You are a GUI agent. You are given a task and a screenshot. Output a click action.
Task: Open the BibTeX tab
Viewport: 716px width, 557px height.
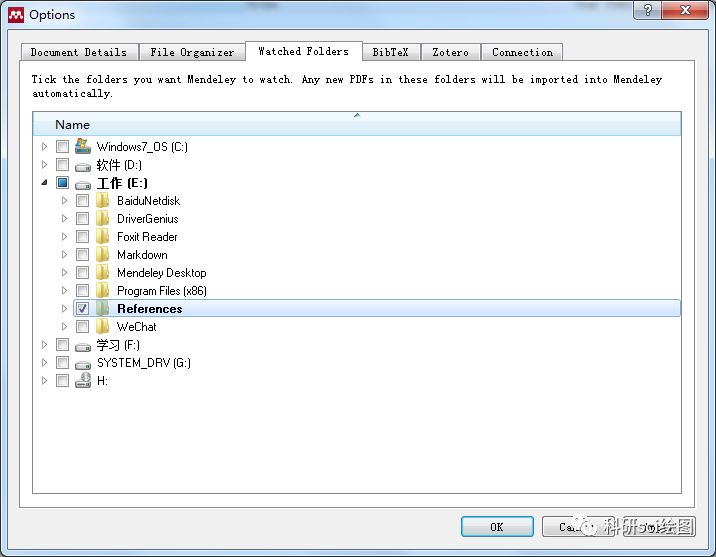point(390,52)
